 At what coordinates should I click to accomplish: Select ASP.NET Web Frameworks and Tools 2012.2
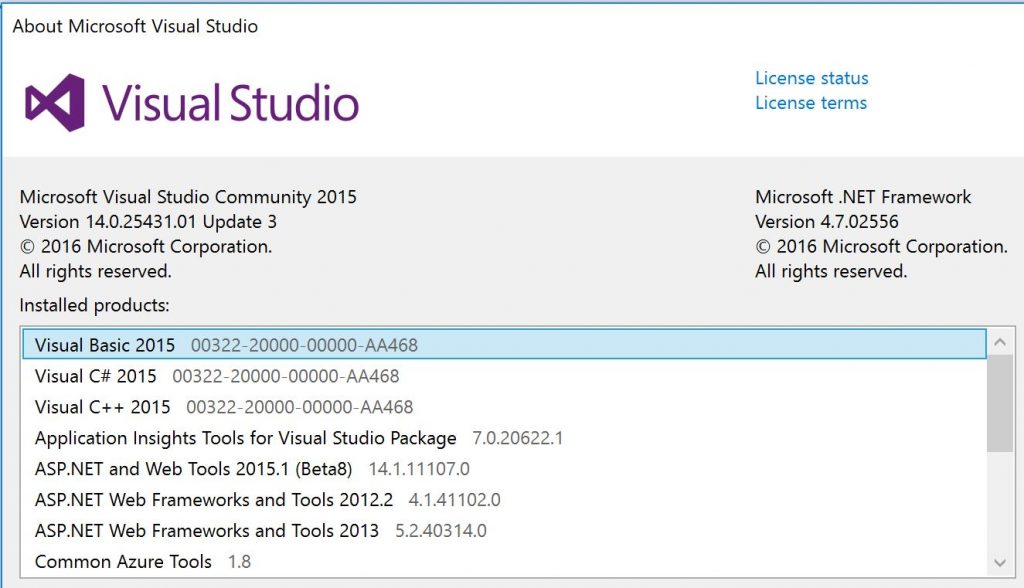click(504, 500)
